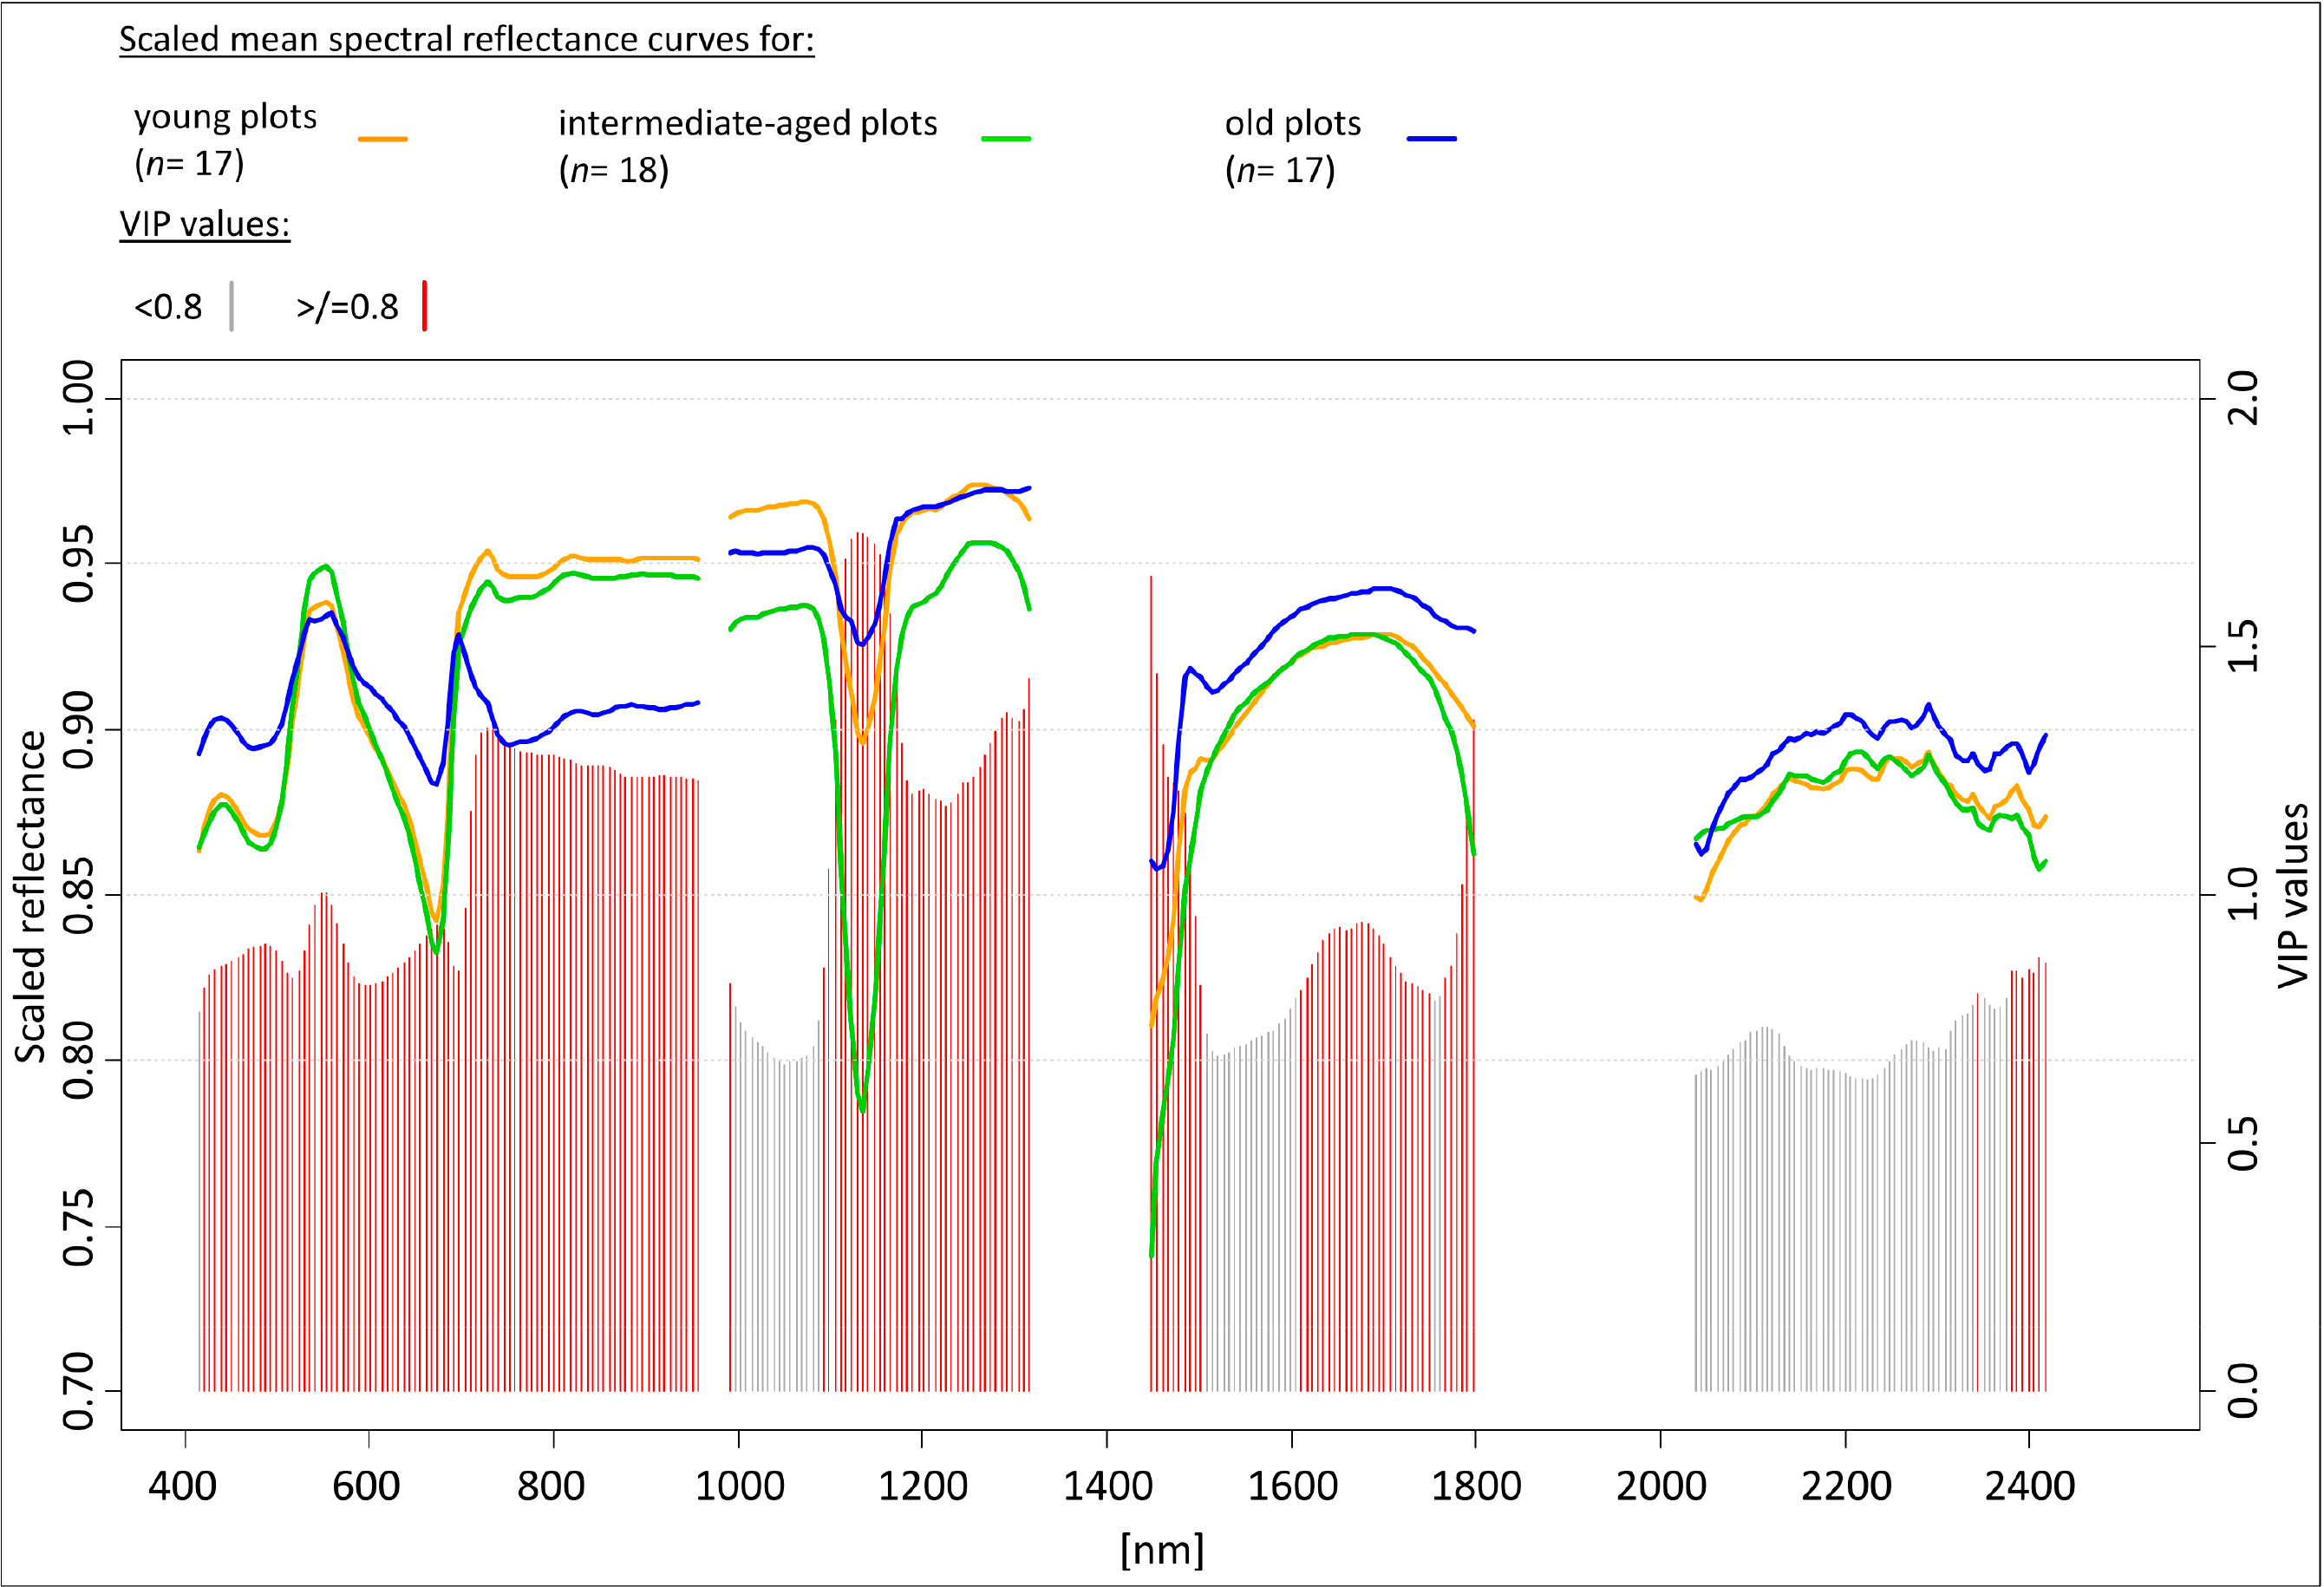This screenshot has height=1587, width=2324.
Task: Click the 2400 tick label on x-axis
Action: point(2029,1486)
